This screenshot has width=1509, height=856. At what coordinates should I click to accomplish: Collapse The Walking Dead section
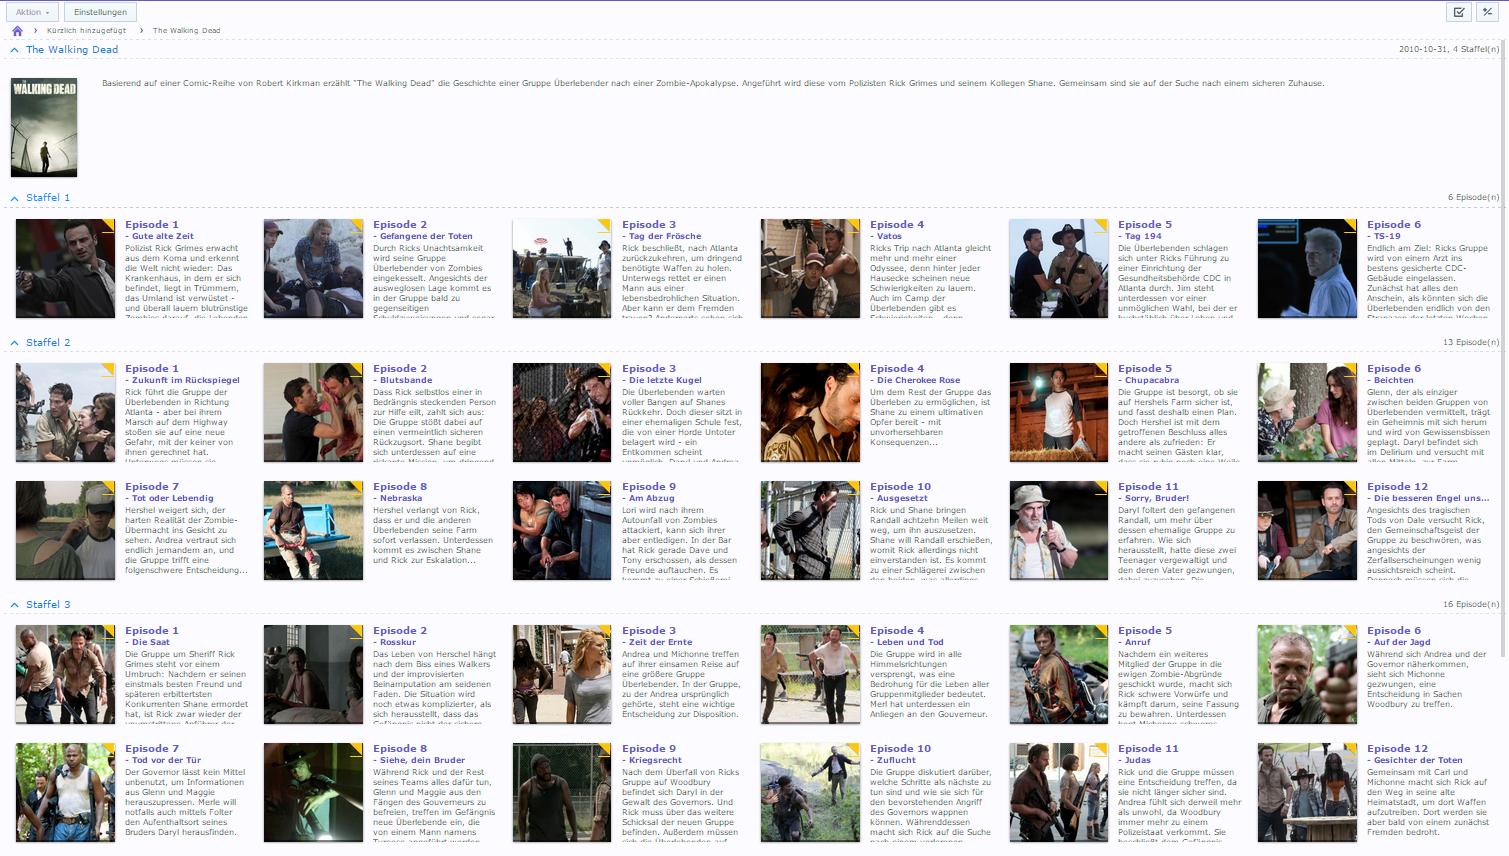[x=14, y=50]
